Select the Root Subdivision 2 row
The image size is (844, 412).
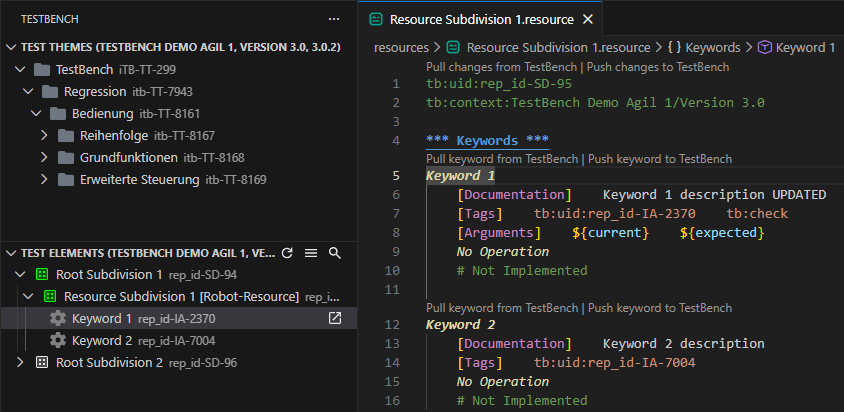point(179,362)
